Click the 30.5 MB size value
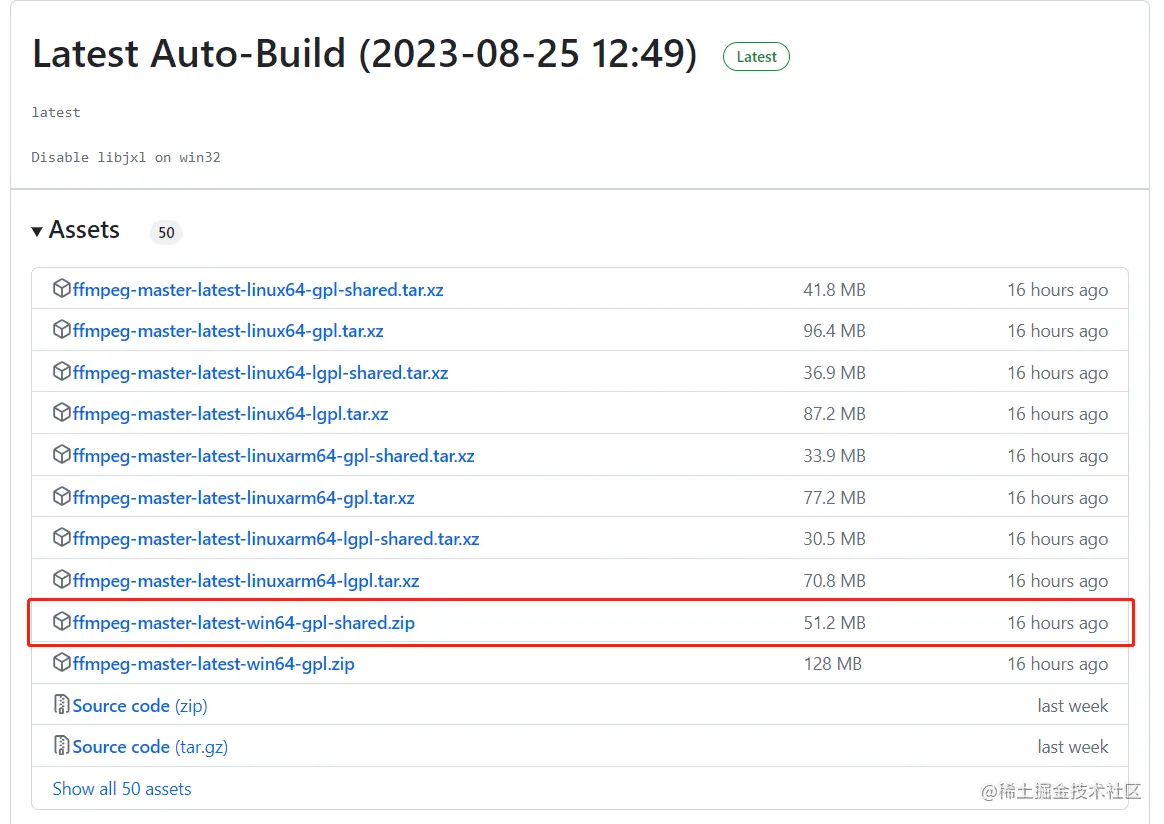Screen dimensions: 1164x824 point(834,540)
